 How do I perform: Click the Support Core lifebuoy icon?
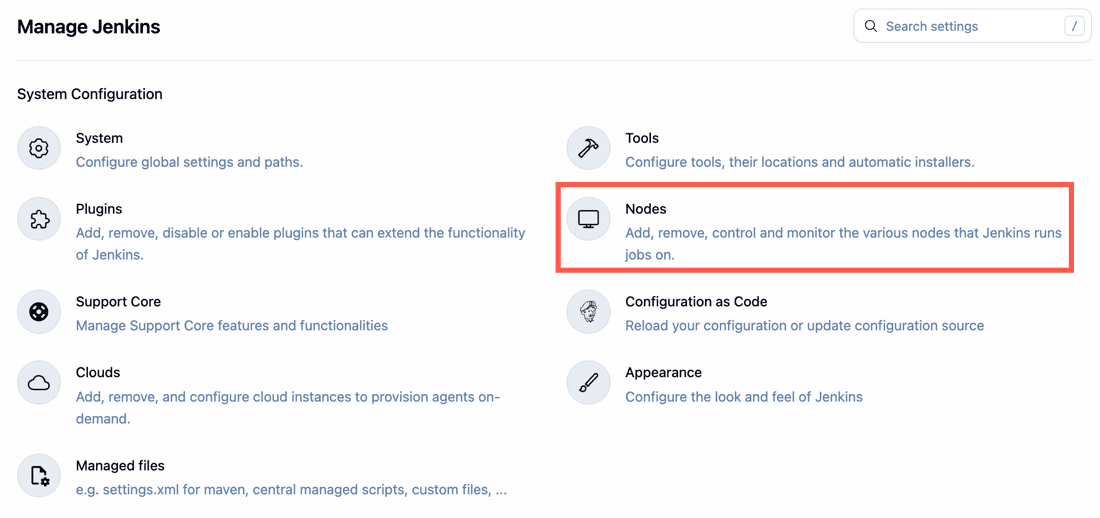39,312
